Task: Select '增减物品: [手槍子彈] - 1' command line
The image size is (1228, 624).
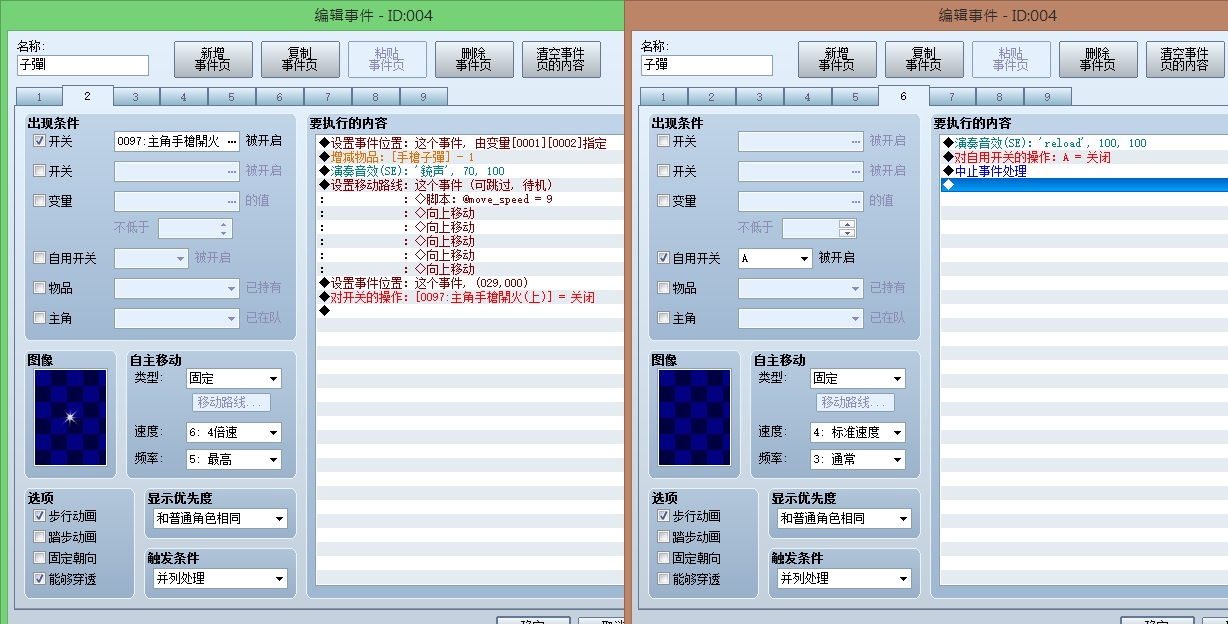Action: coord(470,158)
